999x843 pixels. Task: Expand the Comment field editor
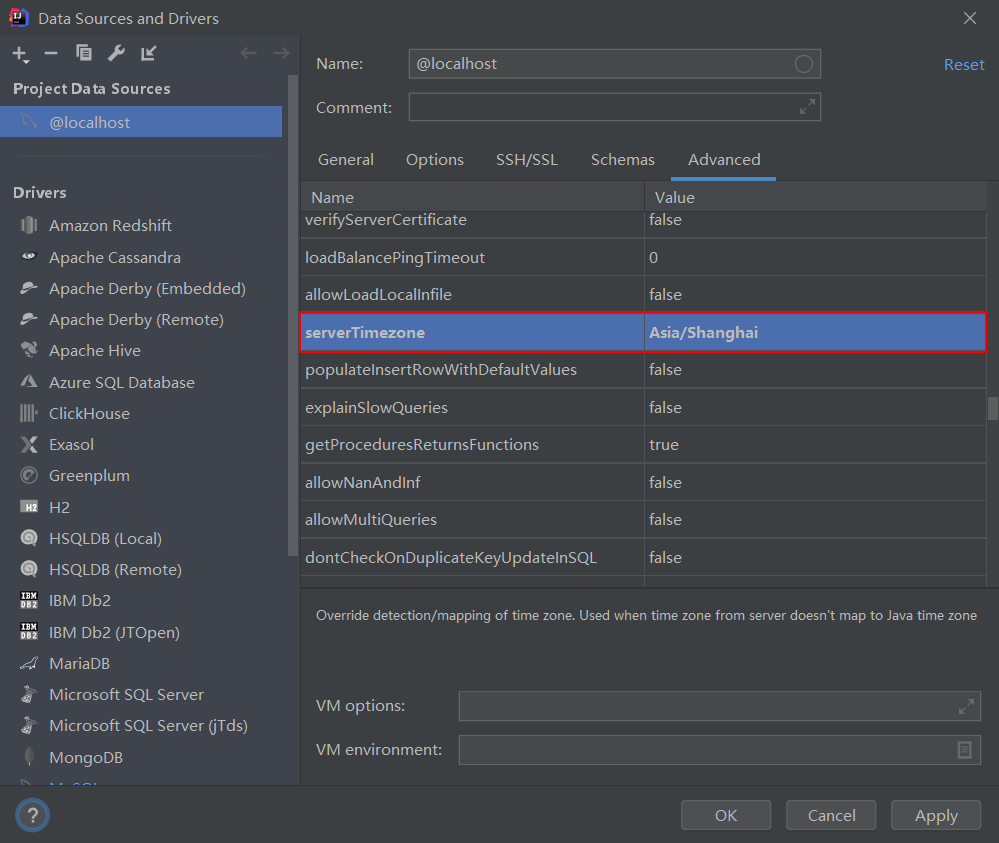click(807, 107)
